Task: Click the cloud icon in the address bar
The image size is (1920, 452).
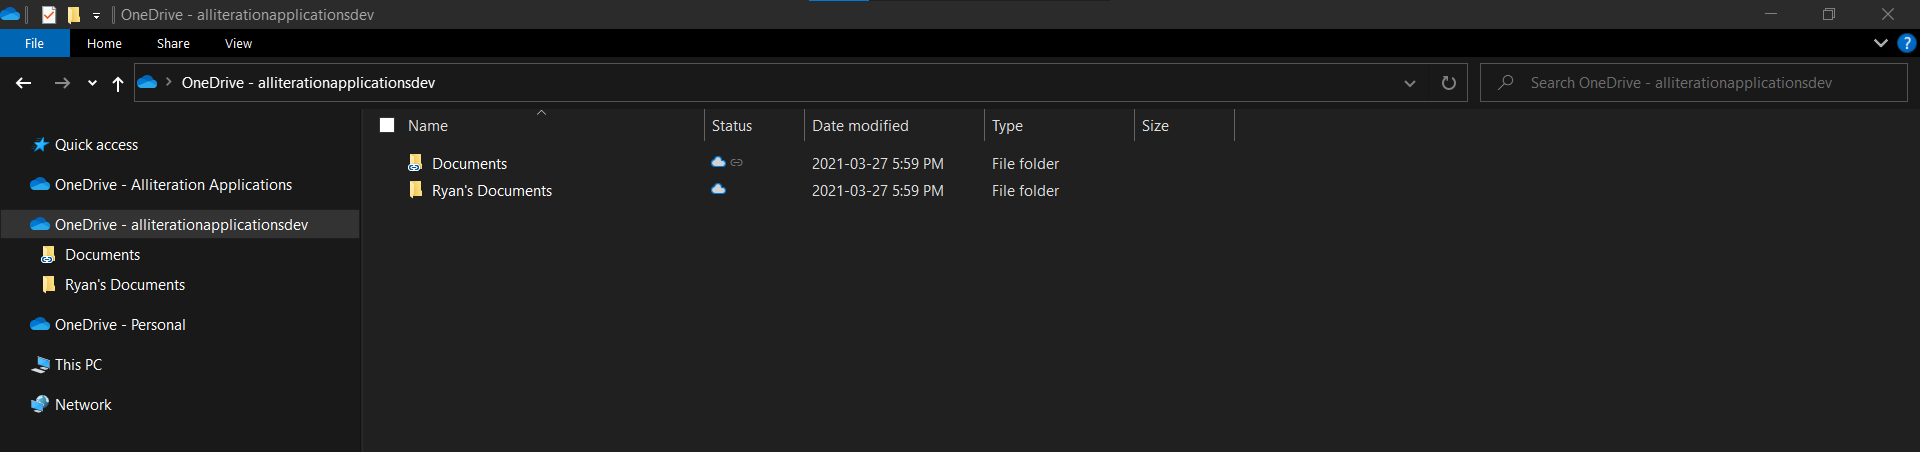Action: [147, 82]
